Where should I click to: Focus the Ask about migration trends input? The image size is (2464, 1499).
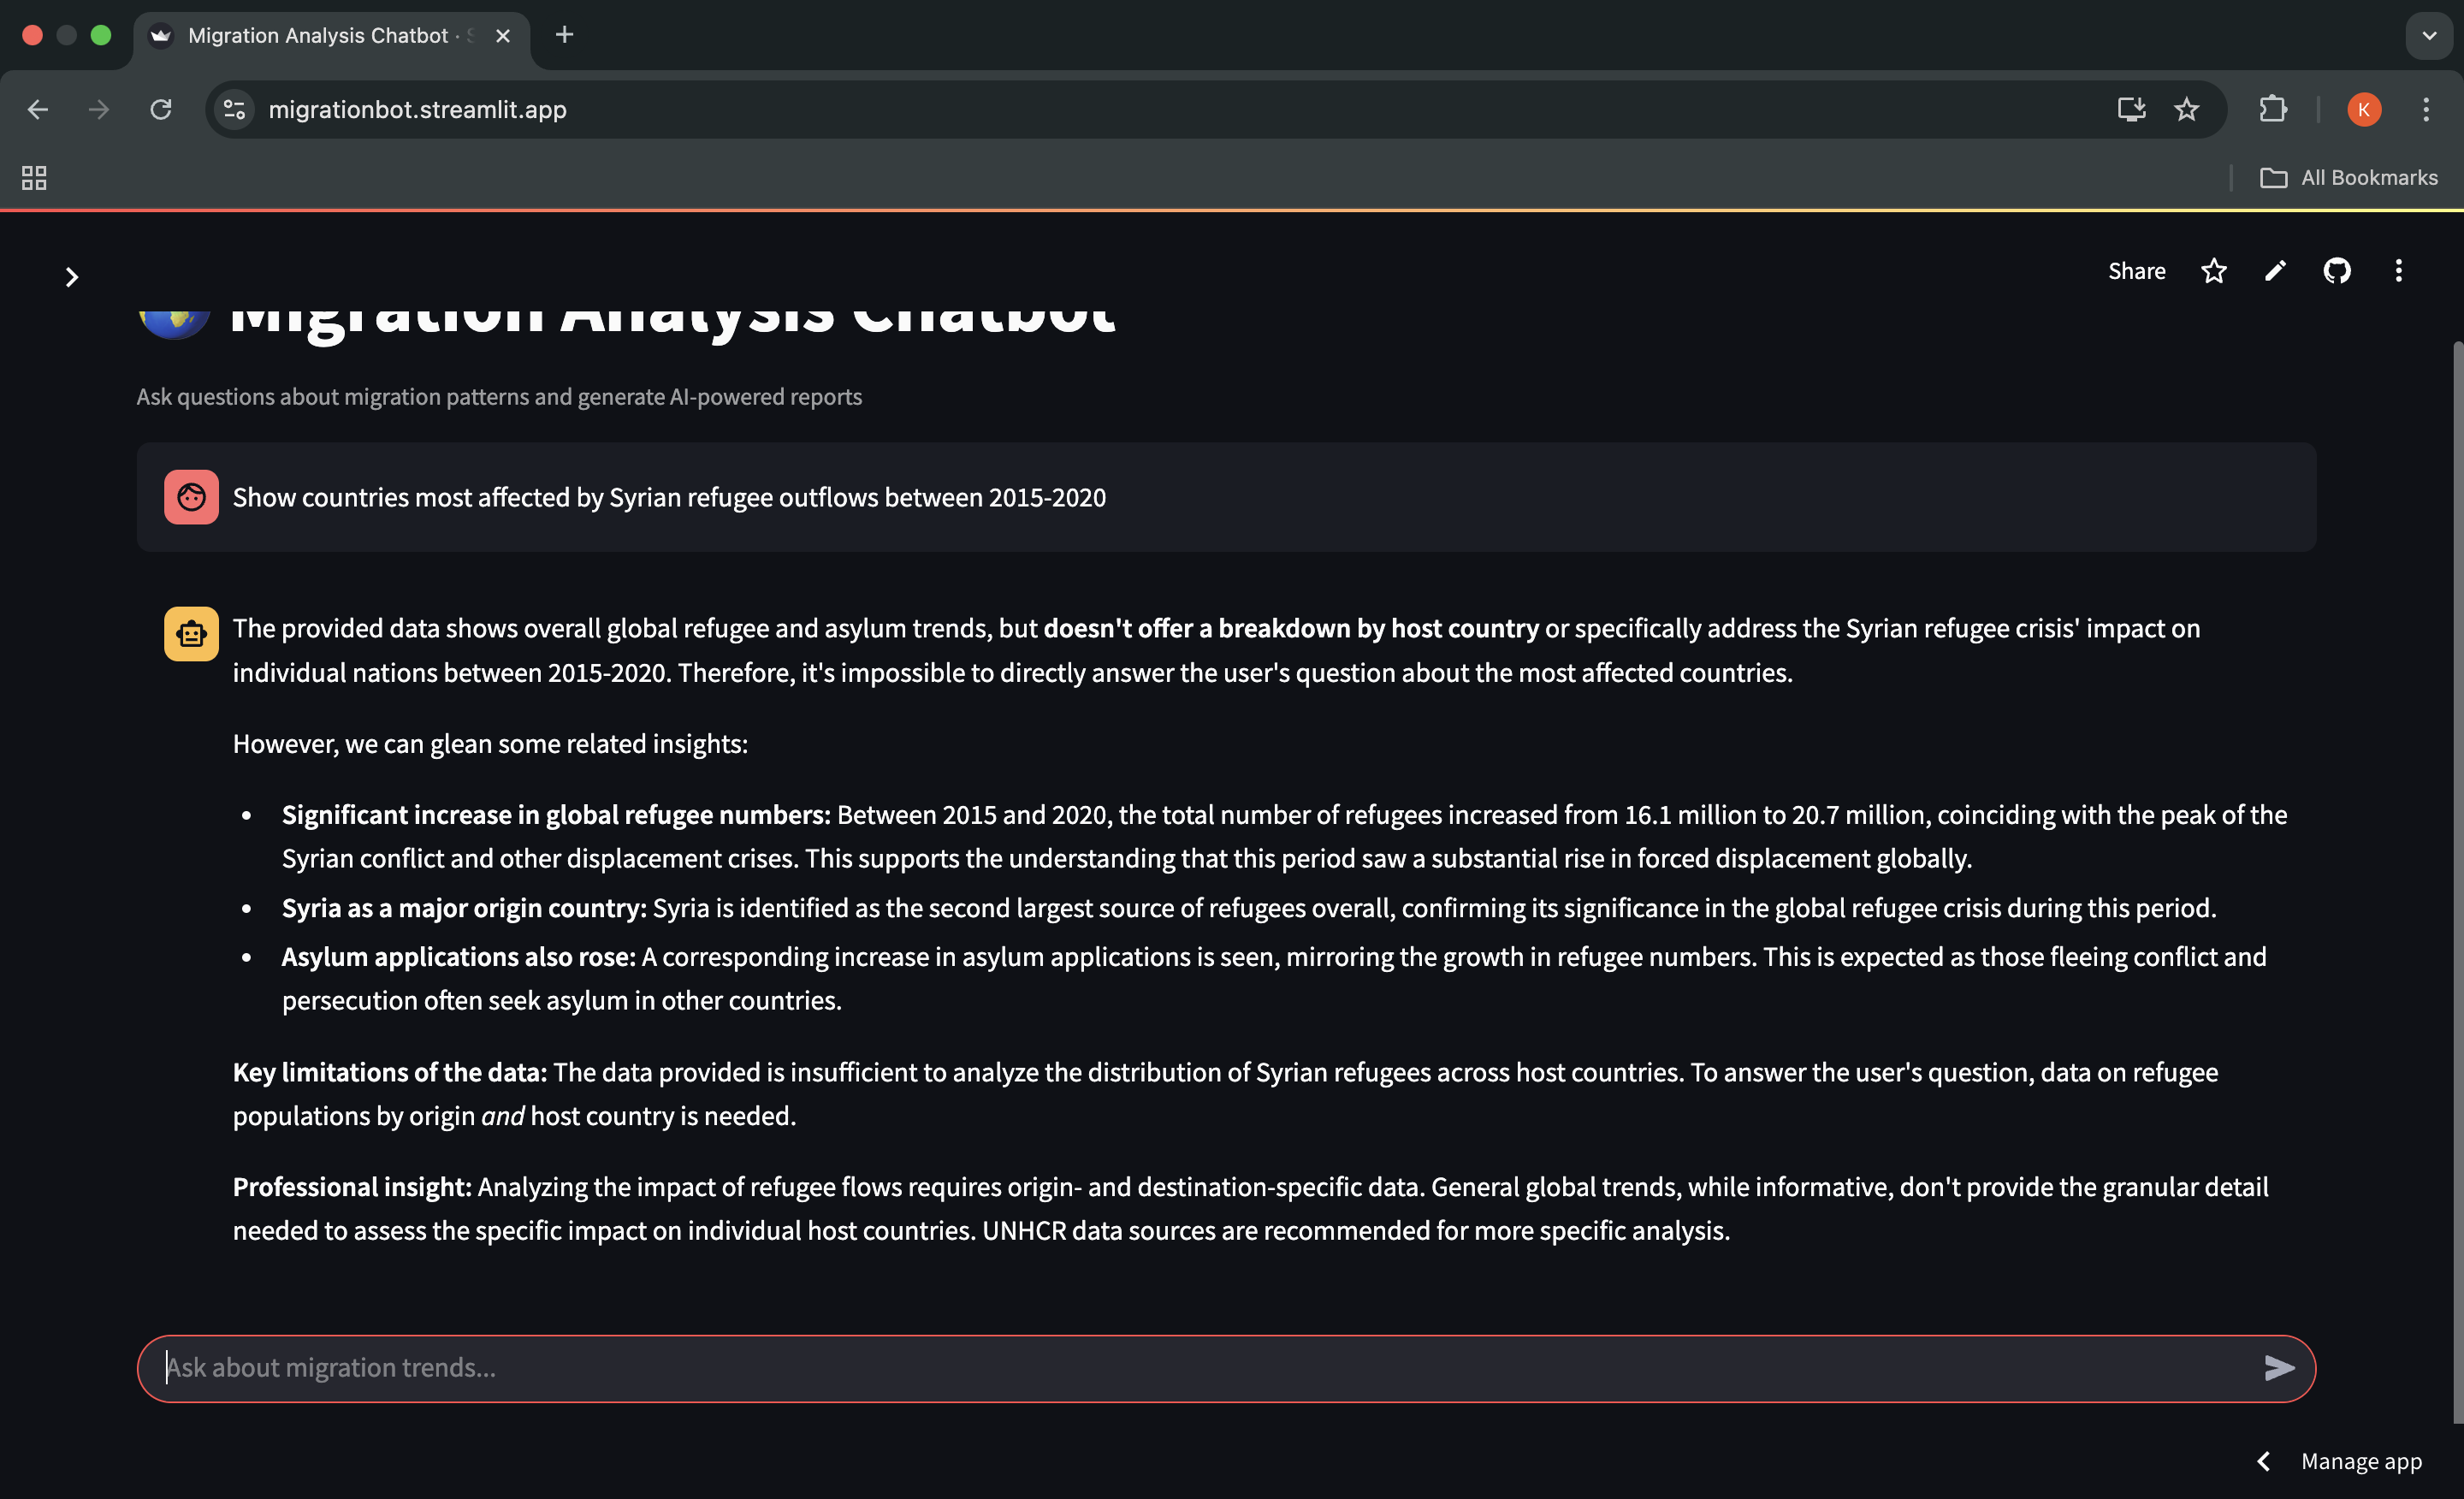pos(1200,1367)
